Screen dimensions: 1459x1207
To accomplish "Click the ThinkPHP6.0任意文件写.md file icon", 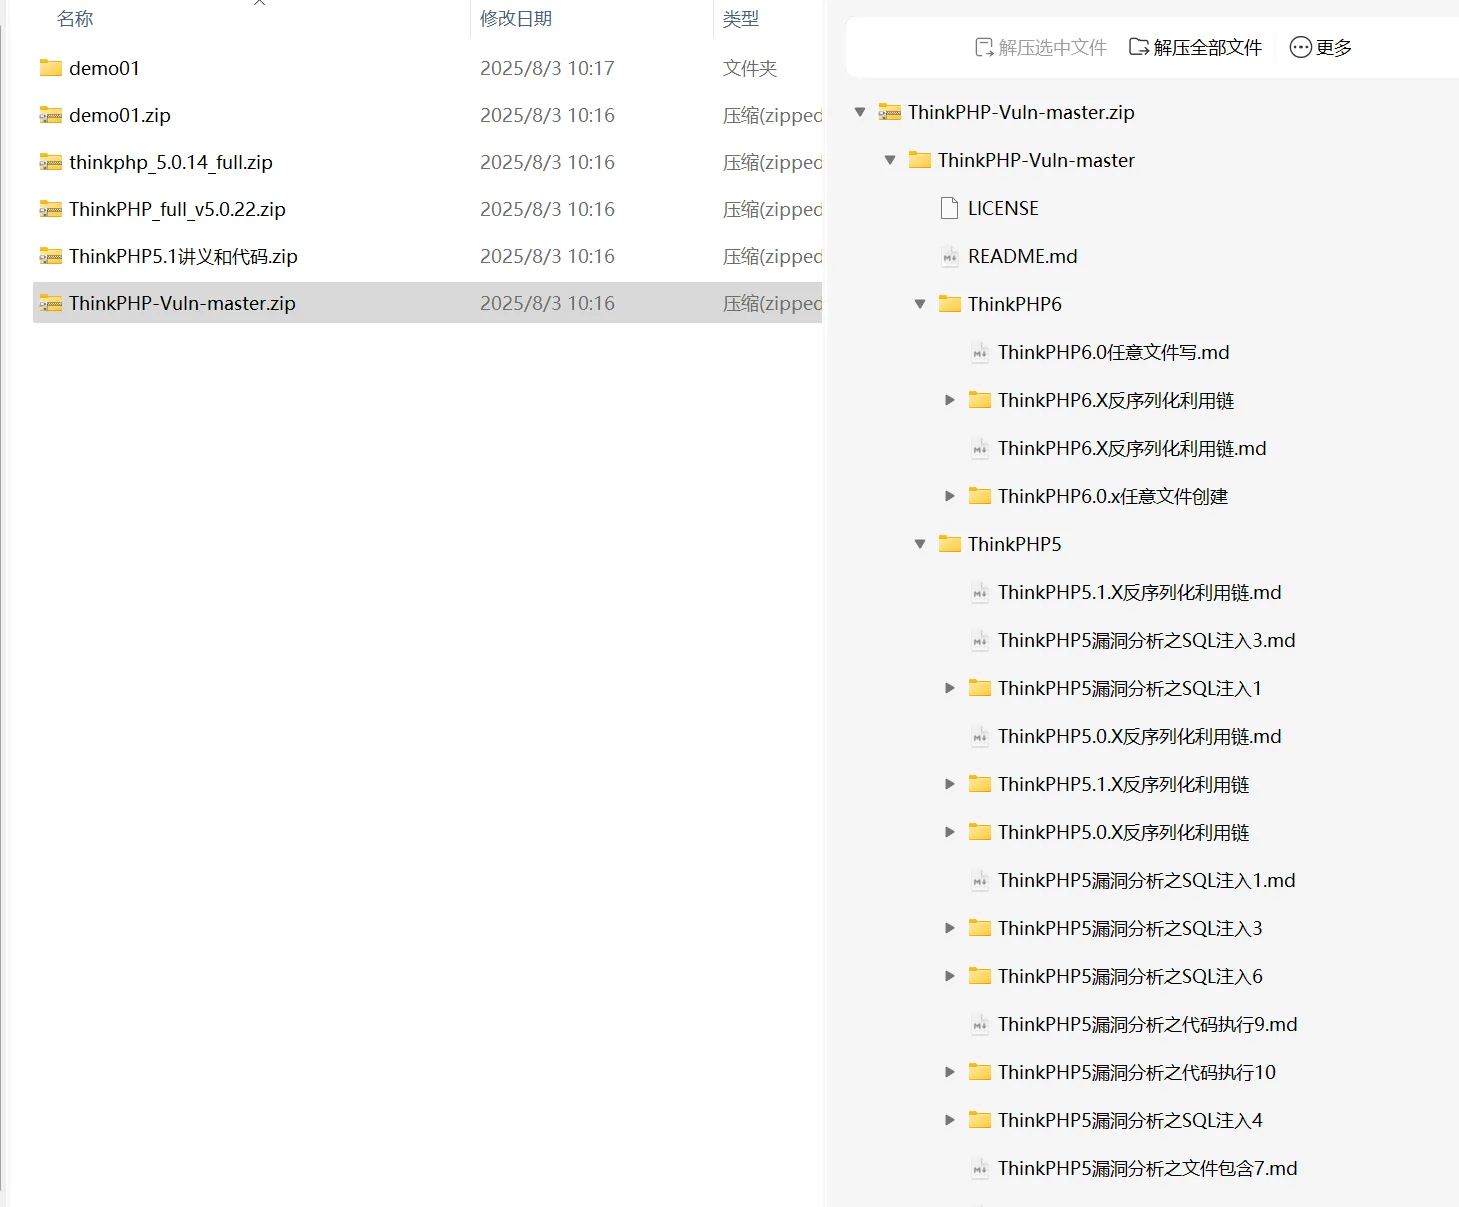I will pos(979,353).
